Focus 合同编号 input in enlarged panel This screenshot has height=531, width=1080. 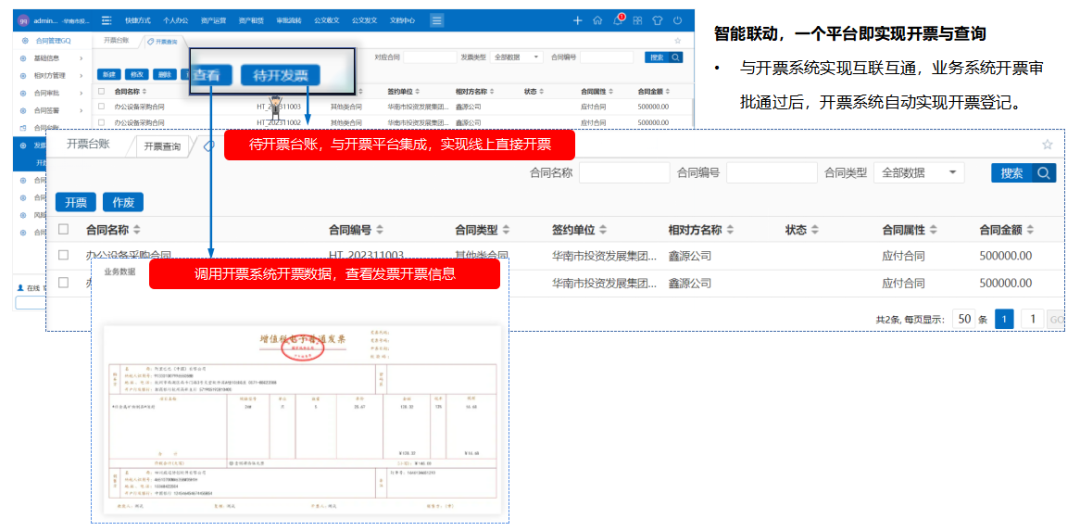tap(772, 173)
